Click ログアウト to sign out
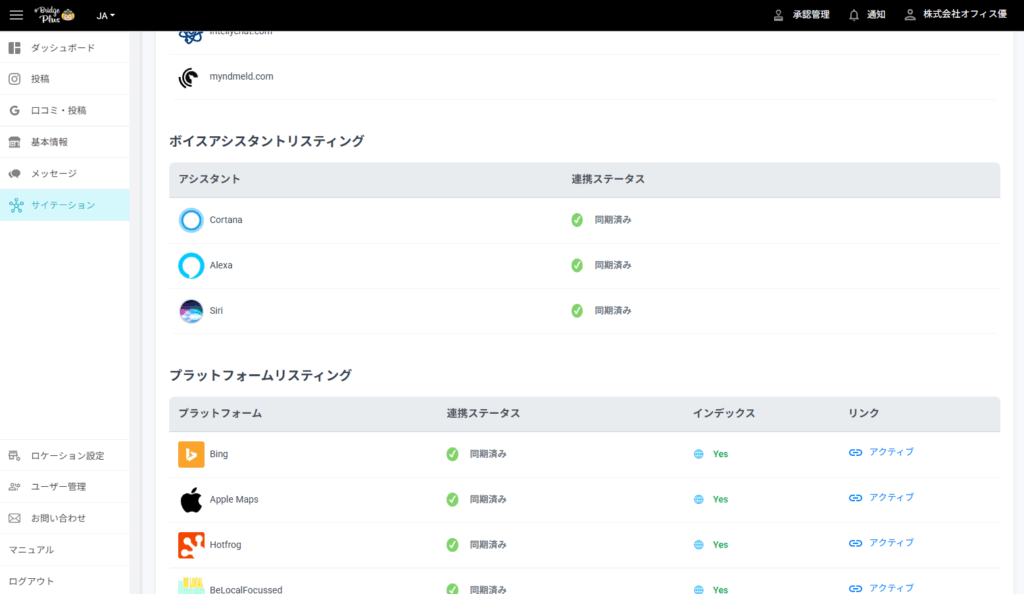The width and height of the screenshot is (1024, 594). [x=31, y=581]
